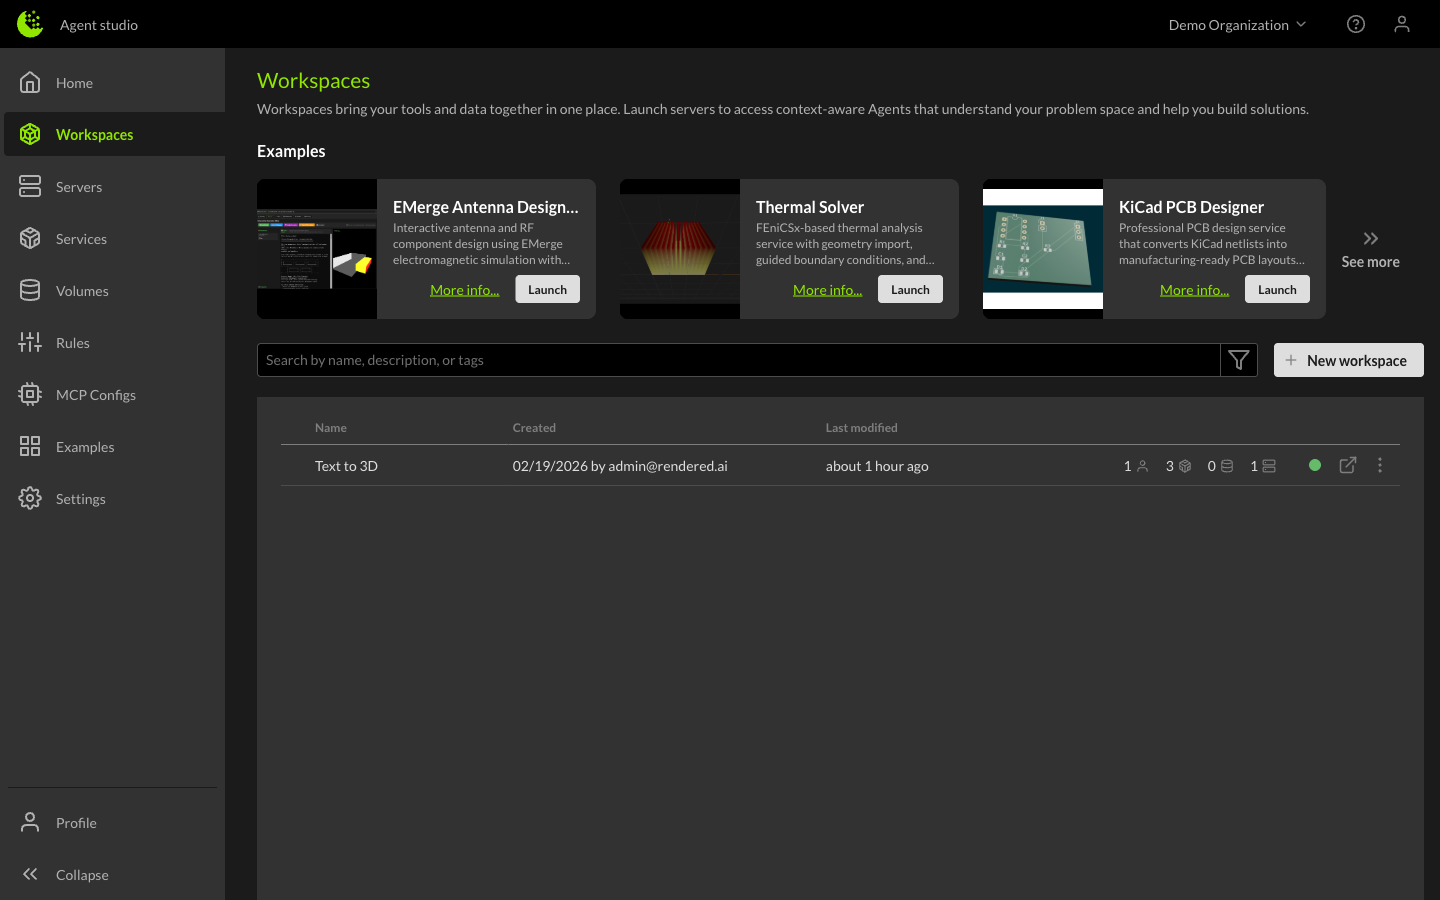Open the kebab menu on the Text to 3D row

pyautogui.click(x=1380, y=465)
